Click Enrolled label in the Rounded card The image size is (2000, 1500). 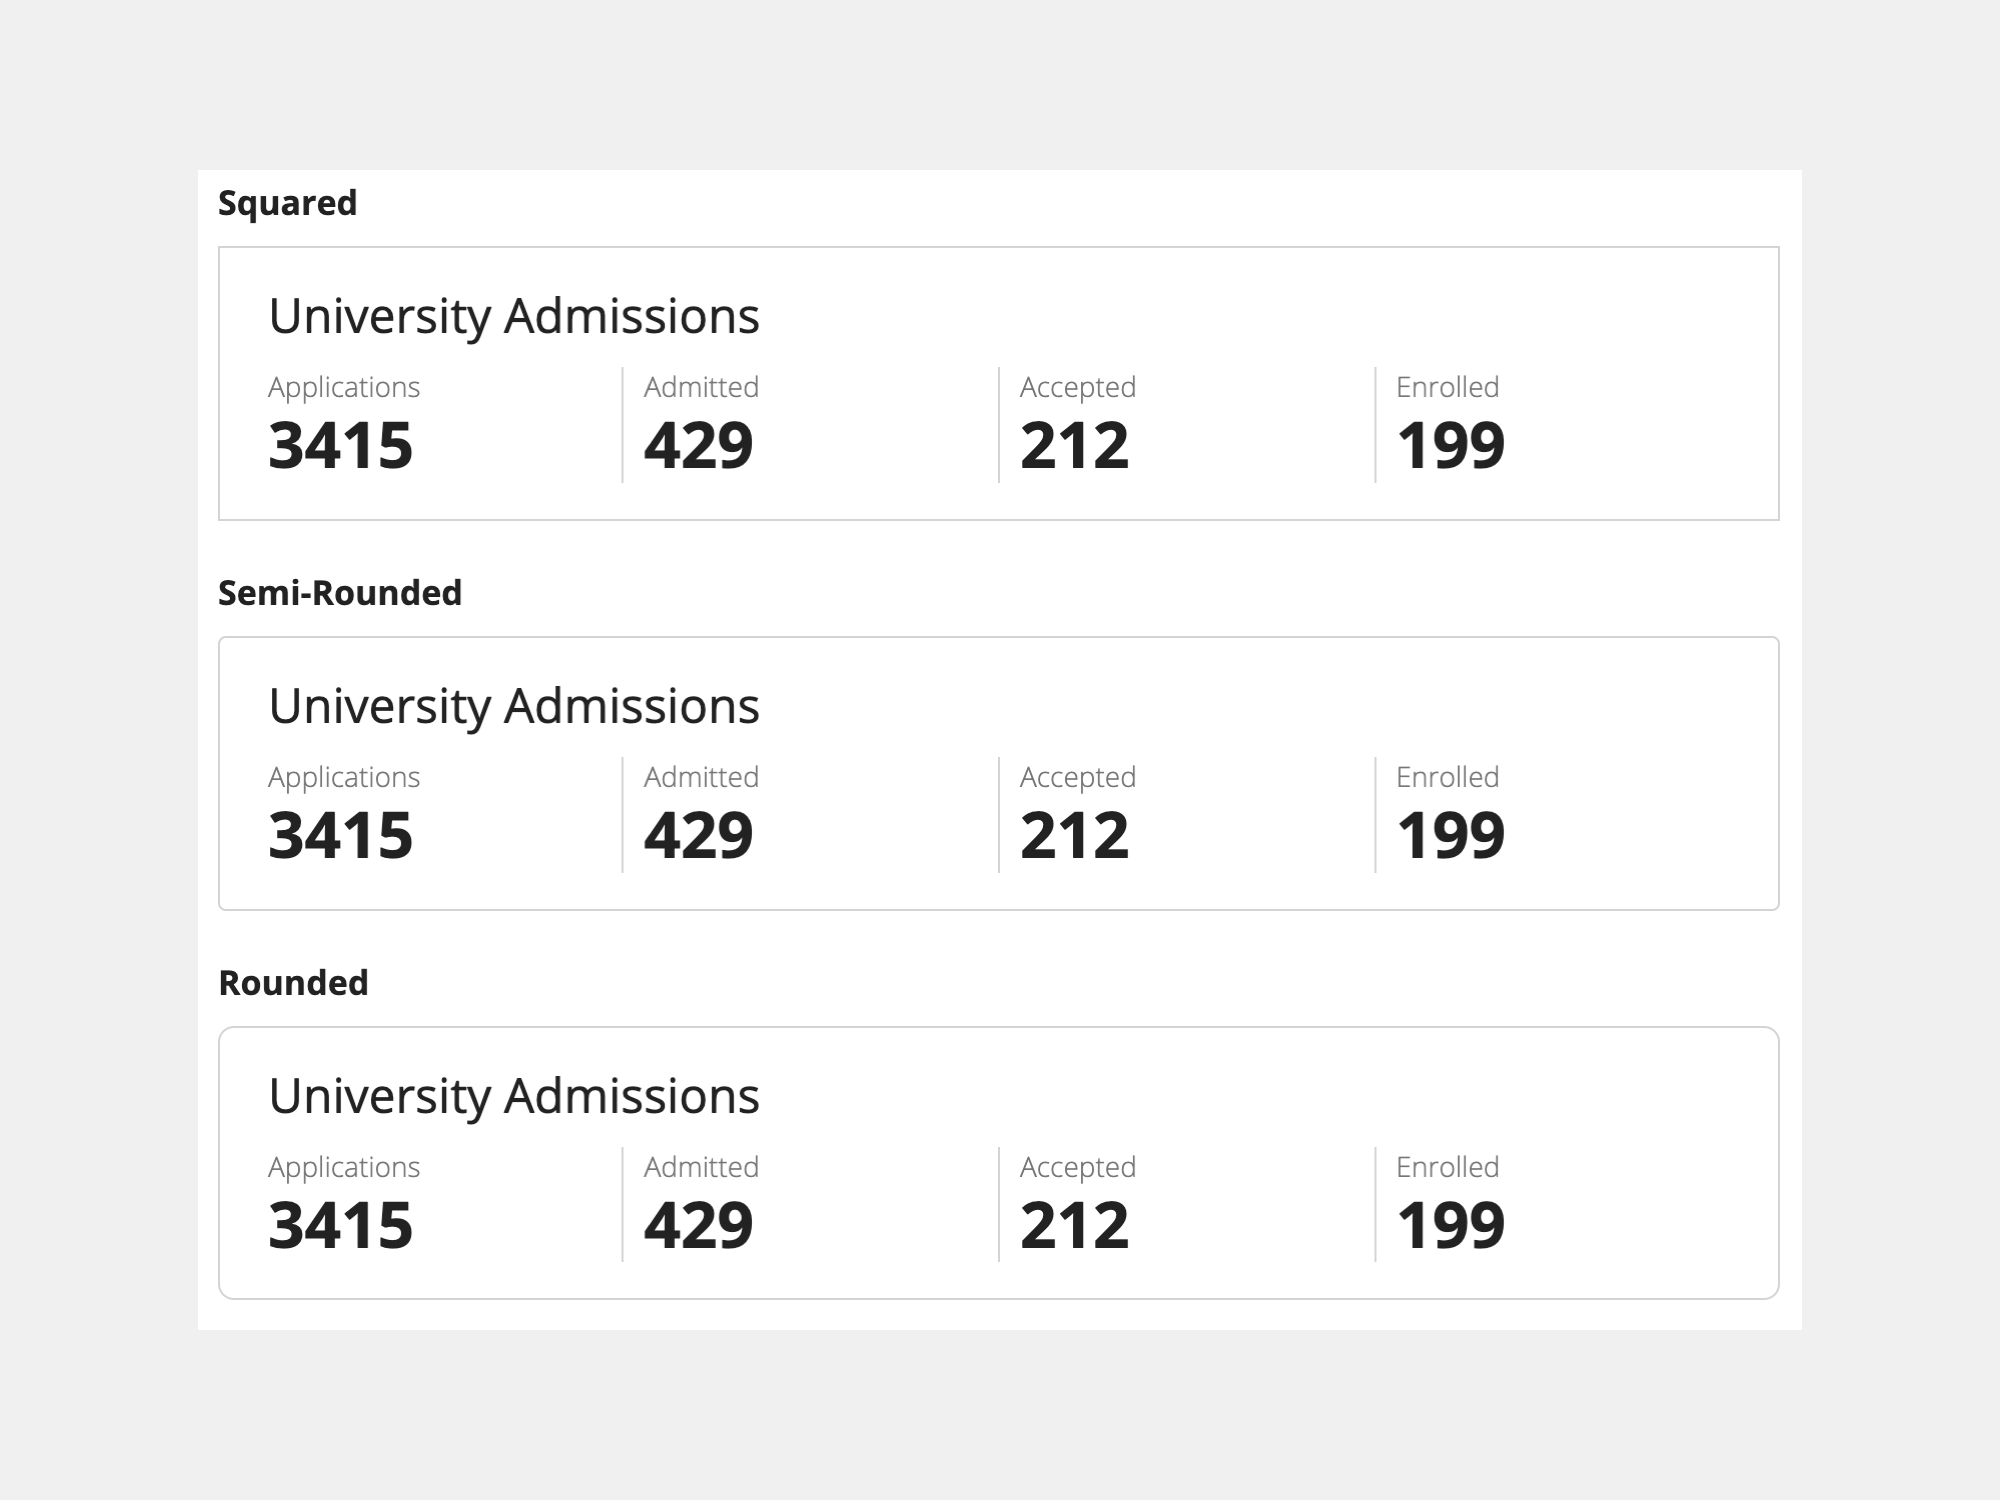pos(1447,1167)
